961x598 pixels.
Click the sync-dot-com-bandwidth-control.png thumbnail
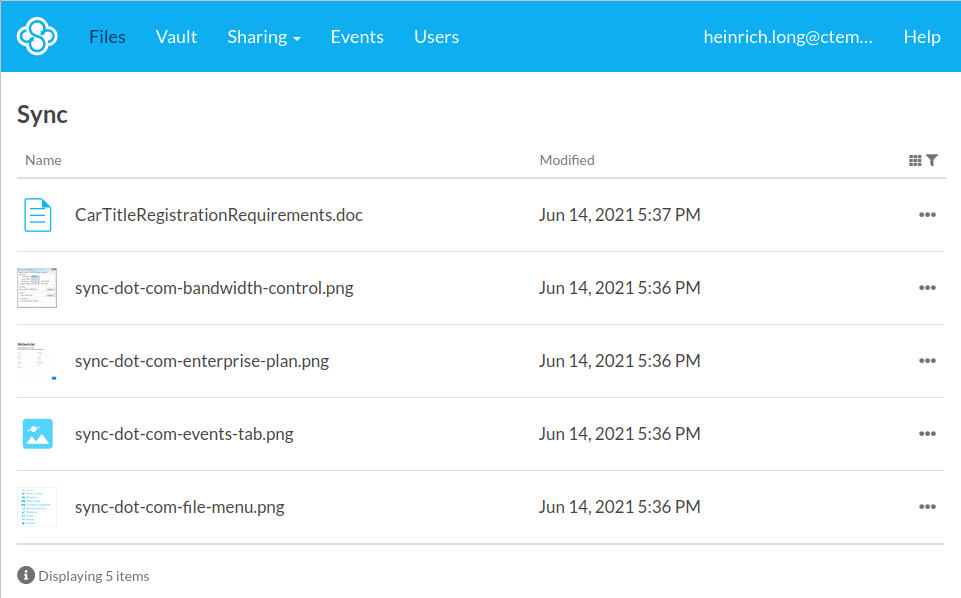(37, 287)
